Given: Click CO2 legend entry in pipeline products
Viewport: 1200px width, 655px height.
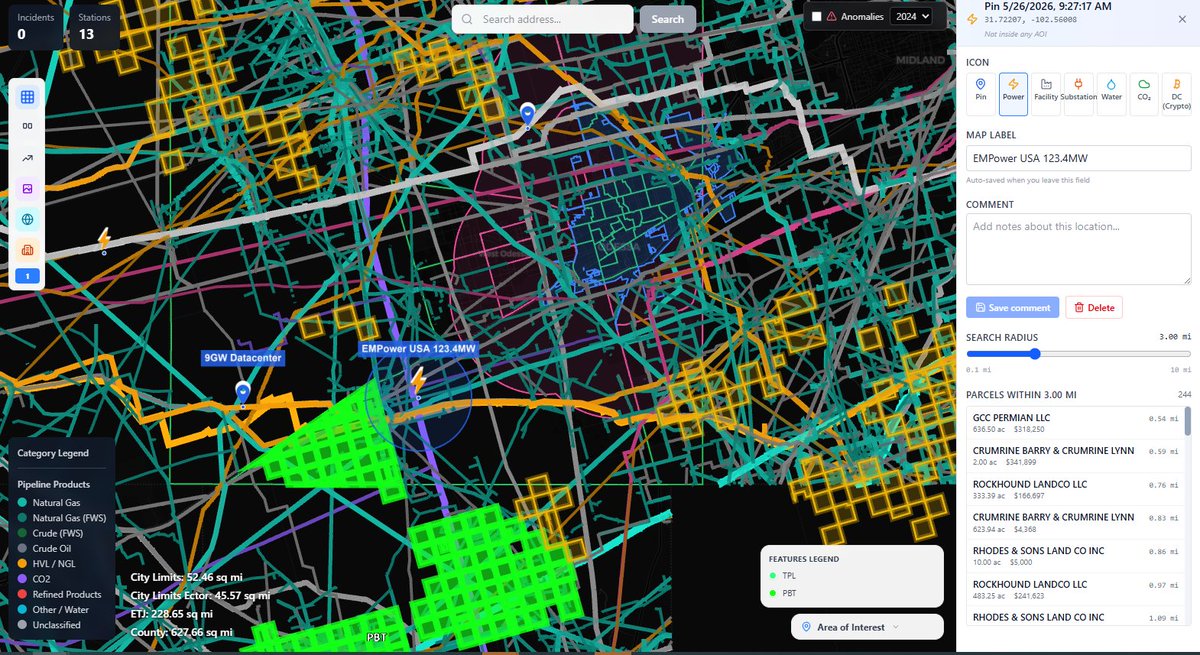Looking at the screenshot, I should coord(33,578).
